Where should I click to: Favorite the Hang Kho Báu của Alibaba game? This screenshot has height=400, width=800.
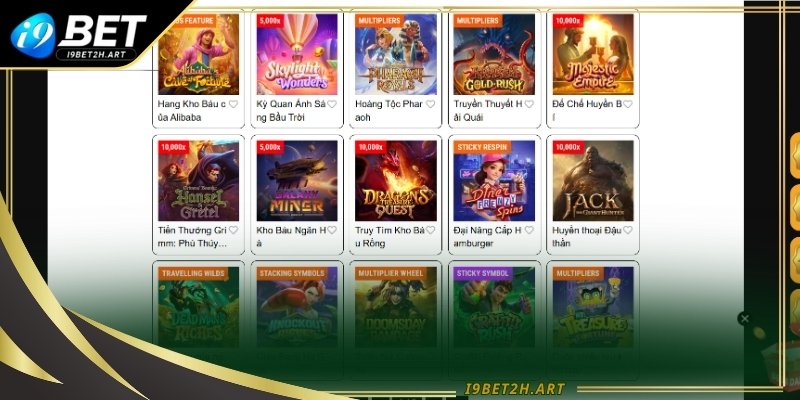233,104
